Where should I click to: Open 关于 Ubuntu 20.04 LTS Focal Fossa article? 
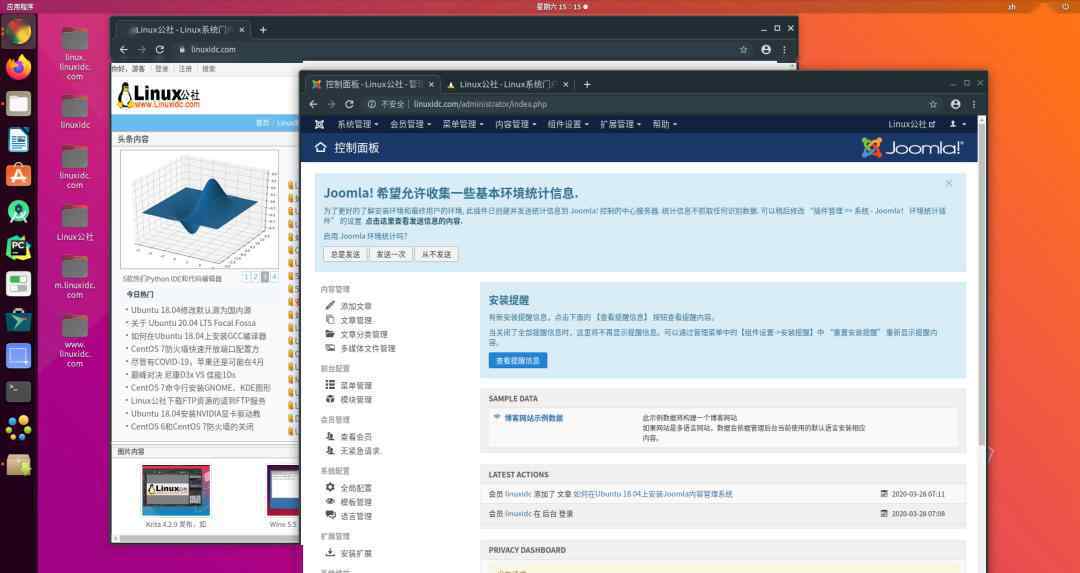(x=193, y=323)
